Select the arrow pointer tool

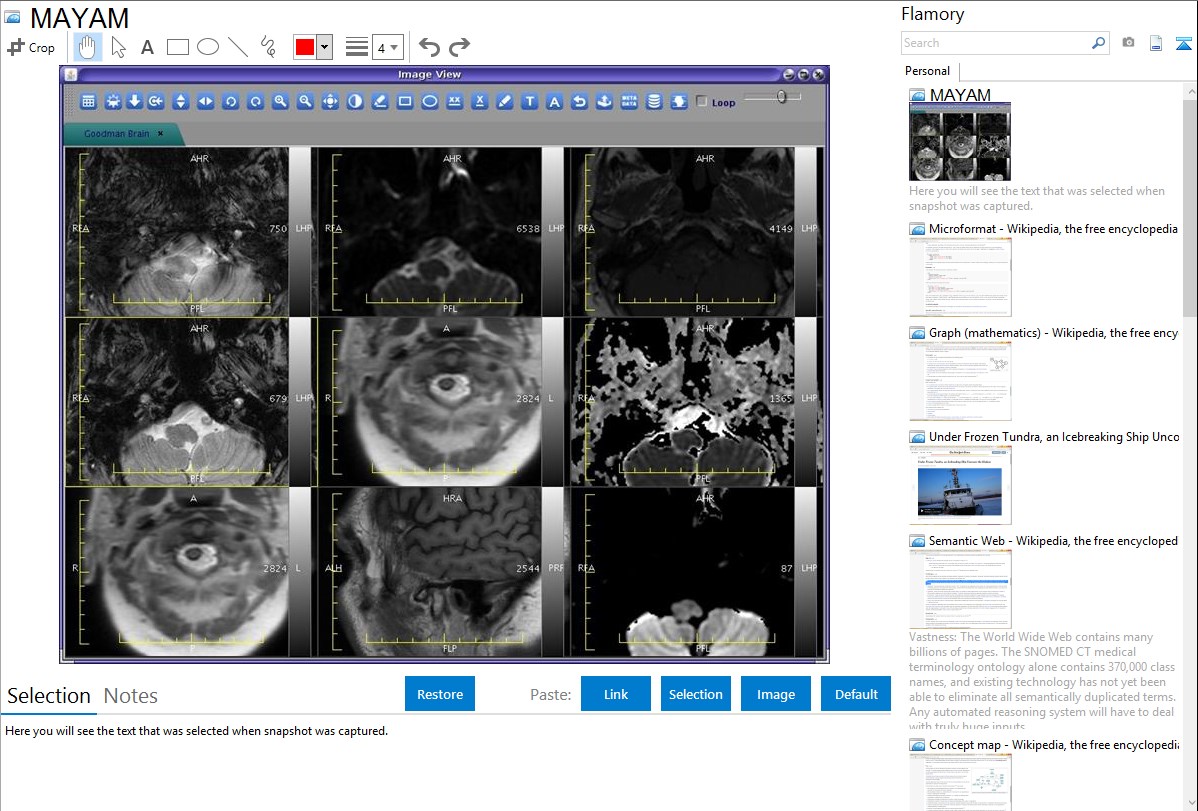(118, 47)
